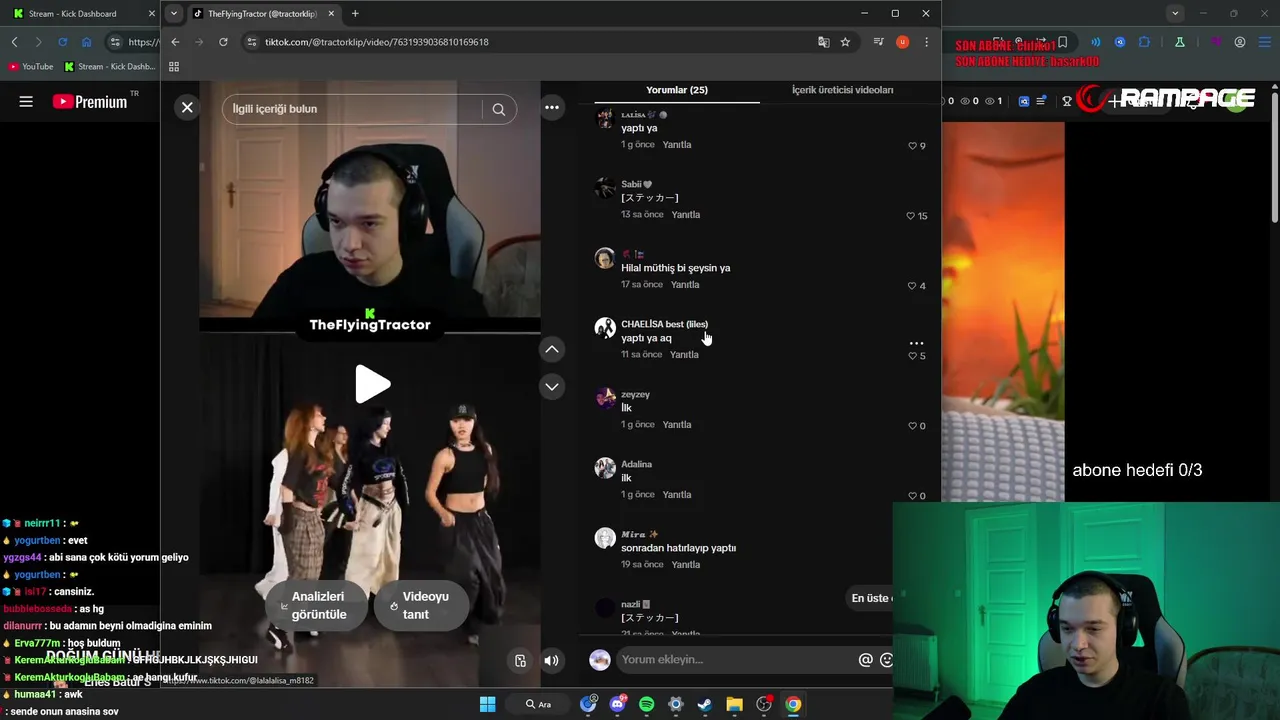
Task: Open the three-dot more options beside search
Action: click(x=552, y=108)
